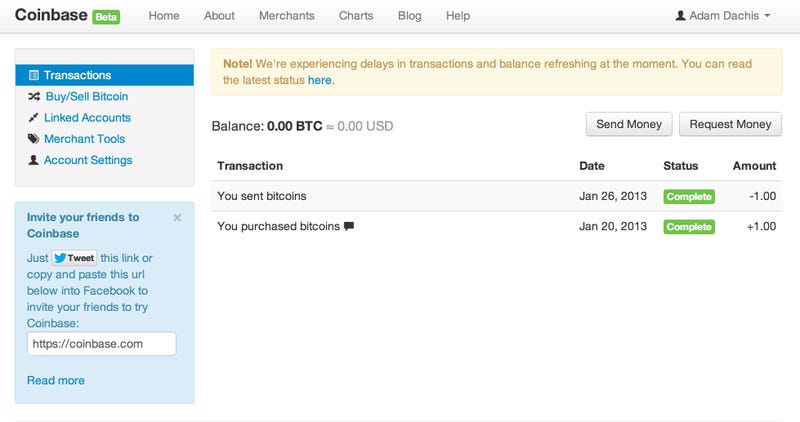Click the +1.00 amount
Image resolution: width=800 pixels, height=422 pixels.
coord(761,227)
